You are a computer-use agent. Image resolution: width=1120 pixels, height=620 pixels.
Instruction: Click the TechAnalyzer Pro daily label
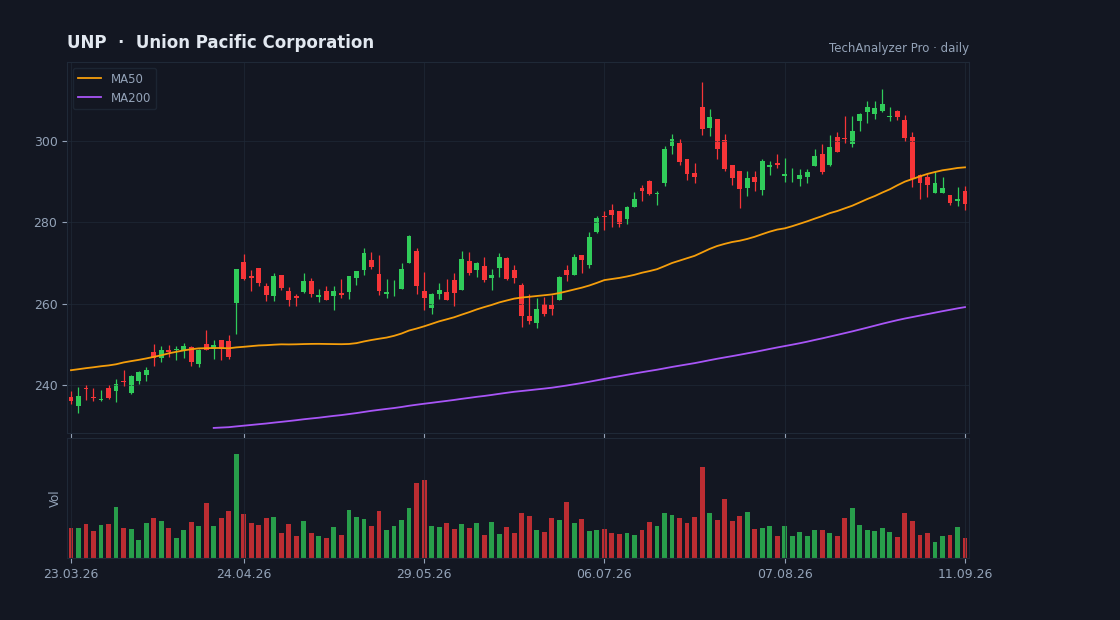coord(899,48)
